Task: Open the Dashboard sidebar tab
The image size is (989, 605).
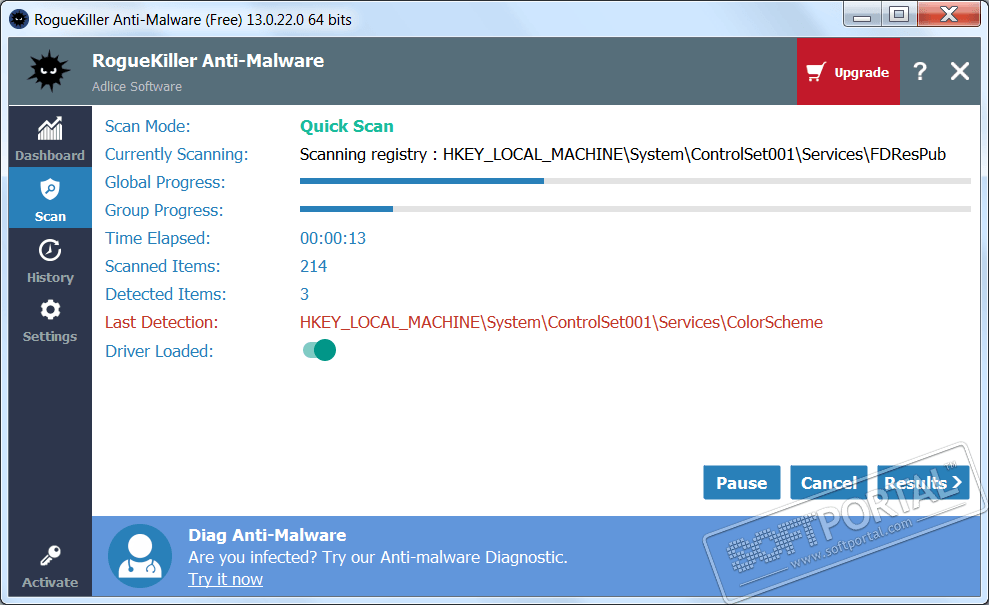Action: (x=50, y=138)
